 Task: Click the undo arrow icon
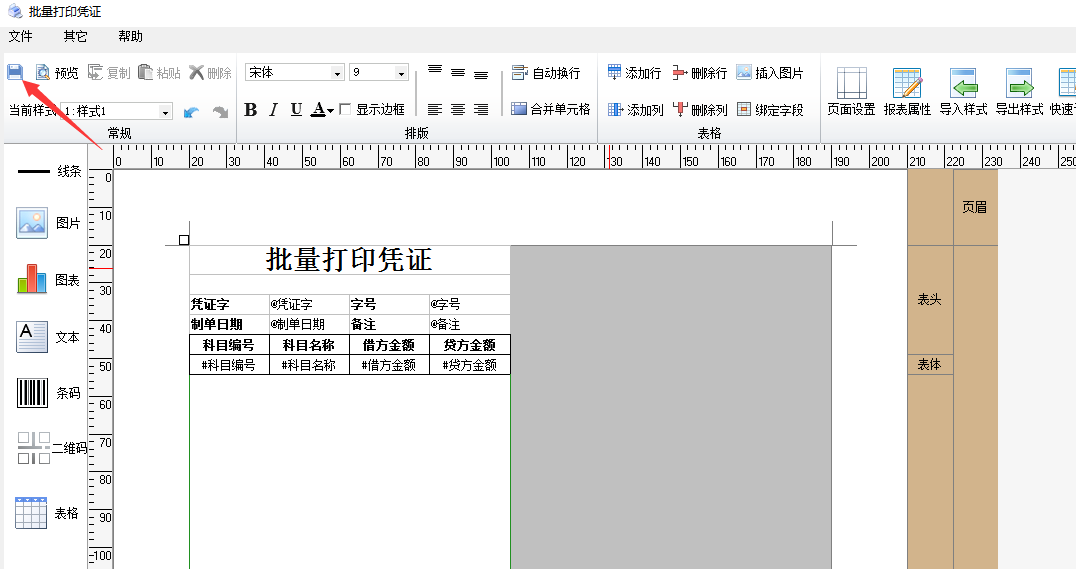point(191,112)
